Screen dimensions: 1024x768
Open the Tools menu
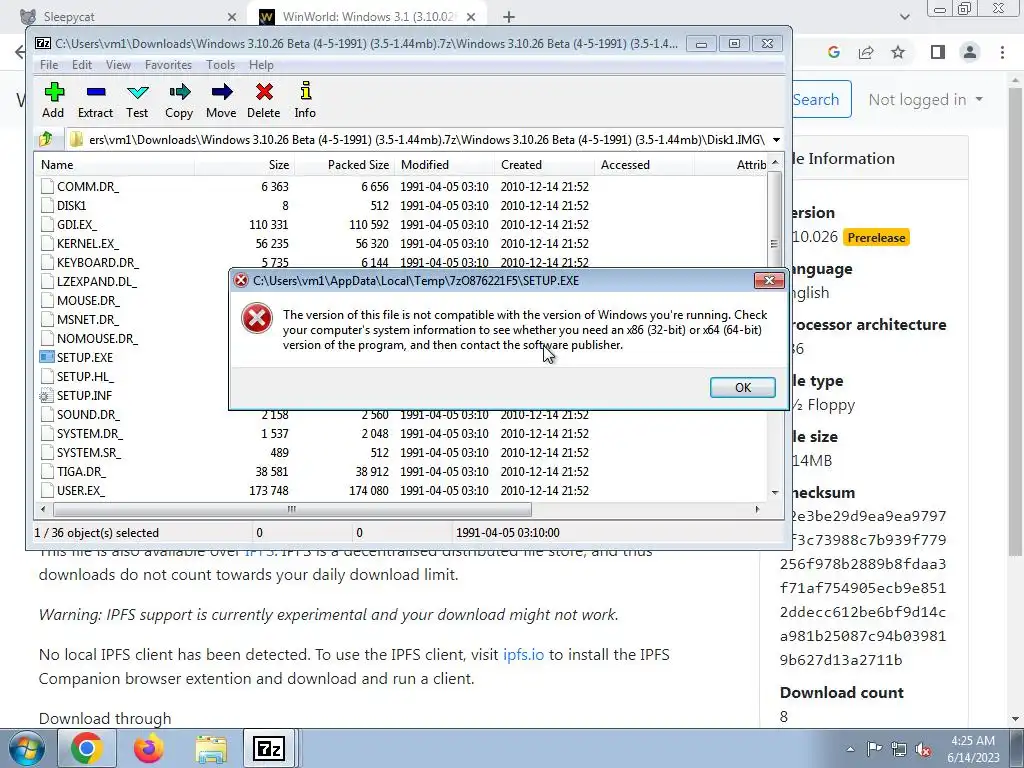click(x=220, y=65)
